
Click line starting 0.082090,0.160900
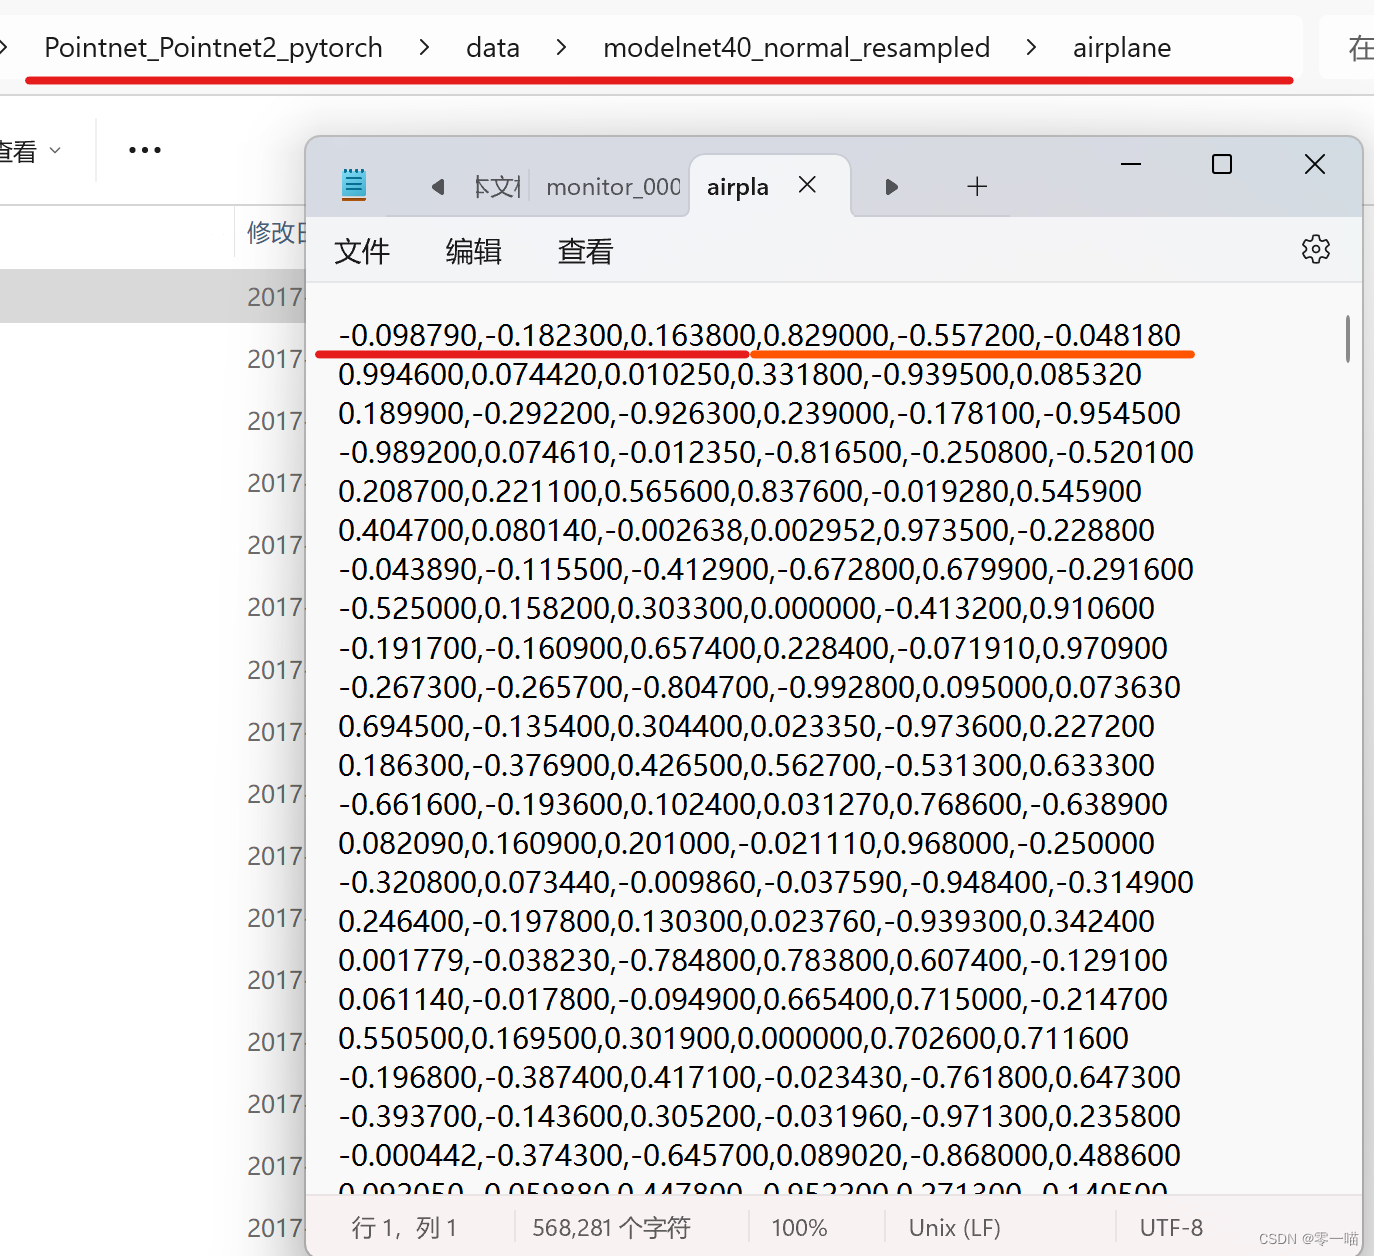747,843
